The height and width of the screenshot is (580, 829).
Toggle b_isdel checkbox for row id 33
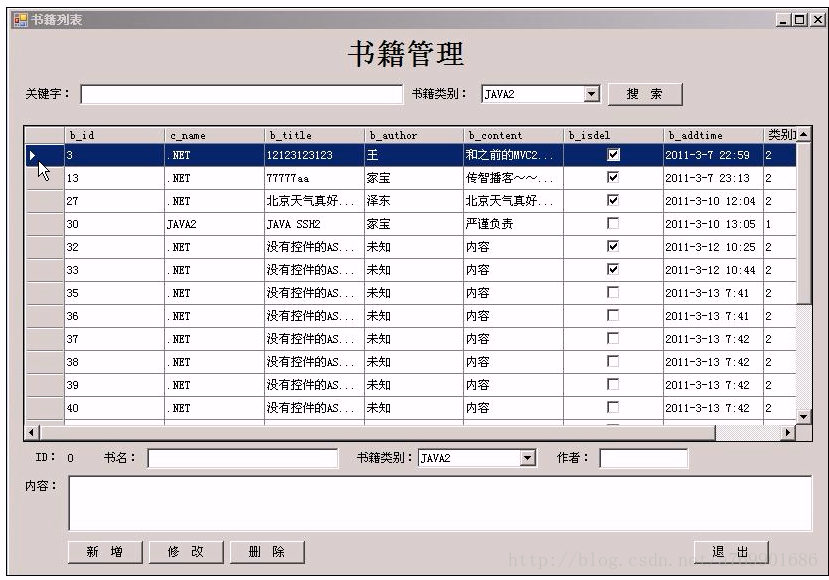pos(613,270)
